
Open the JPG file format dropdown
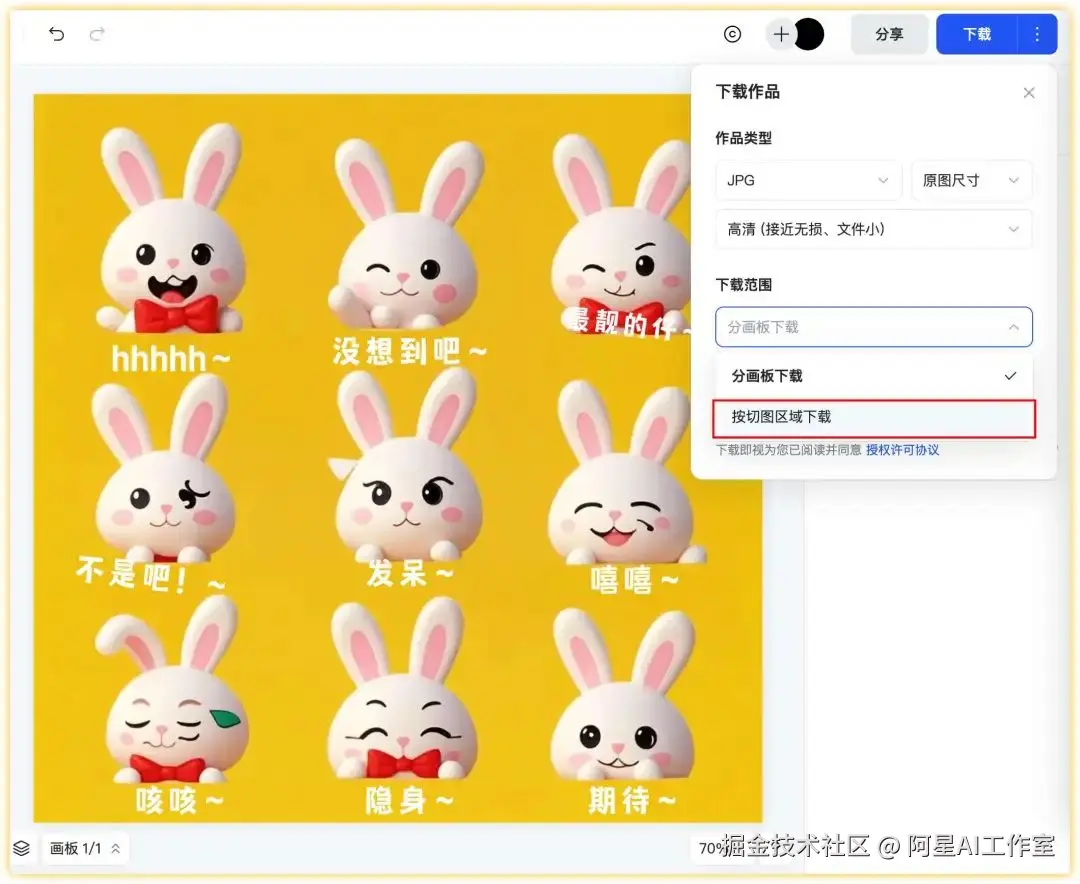(x=808, y=180)
